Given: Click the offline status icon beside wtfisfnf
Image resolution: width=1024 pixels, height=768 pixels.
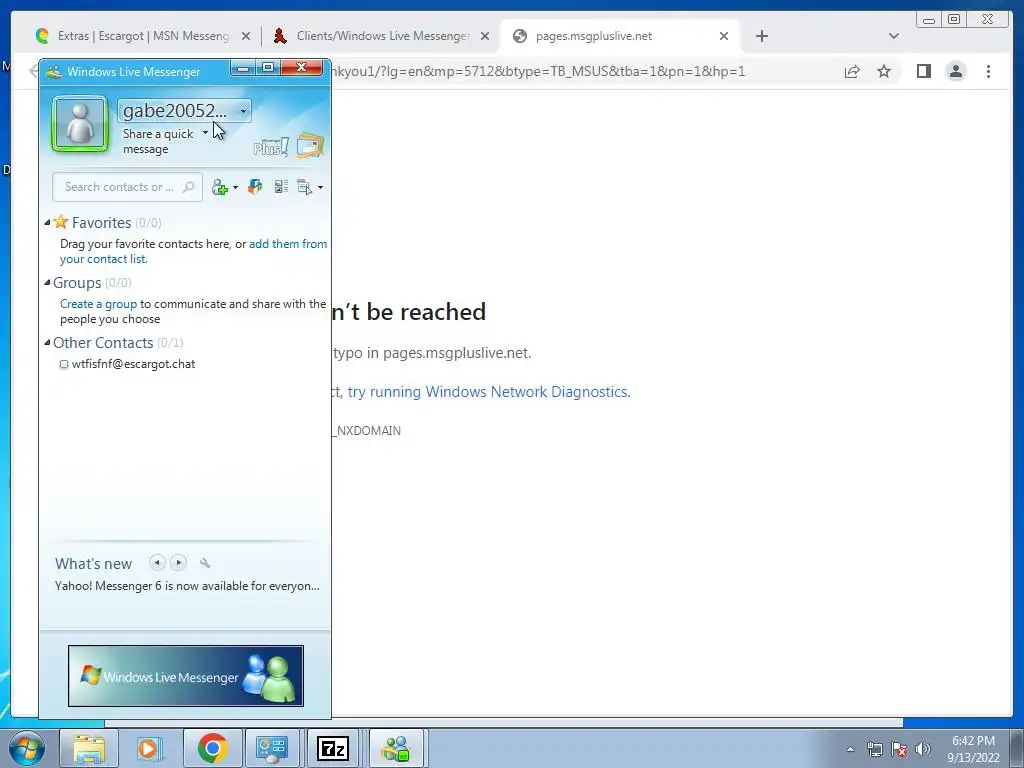Looking at the screenshot, I should tap(64, 364).
